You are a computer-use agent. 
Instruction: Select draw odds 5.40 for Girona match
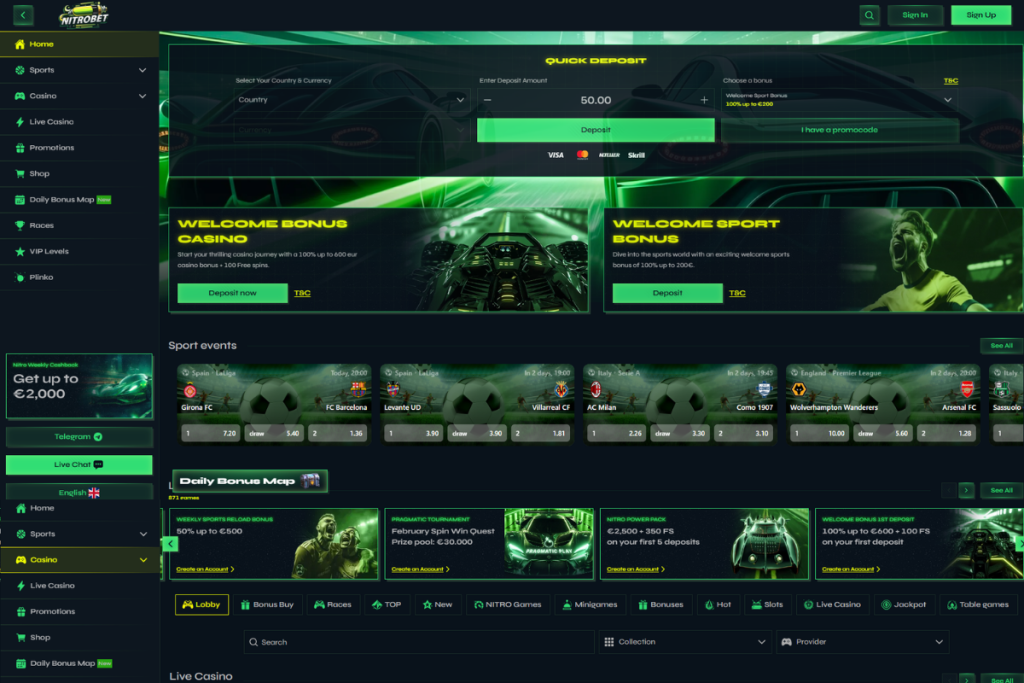pos(275,434)
